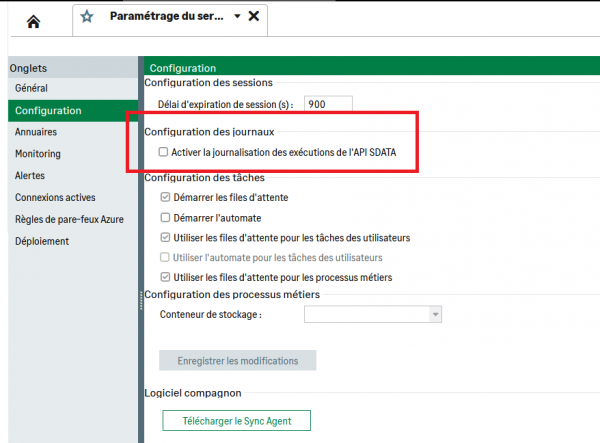Click the Configuration des journaux heading
The image size is (600, 443).
209,132
